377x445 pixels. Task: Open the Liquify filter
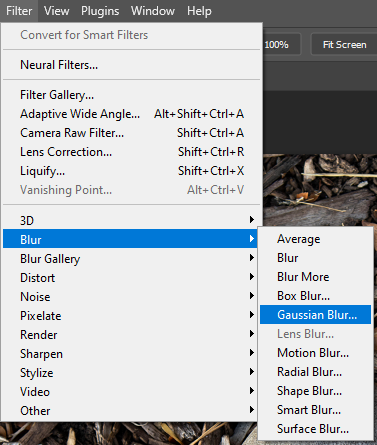132,171
